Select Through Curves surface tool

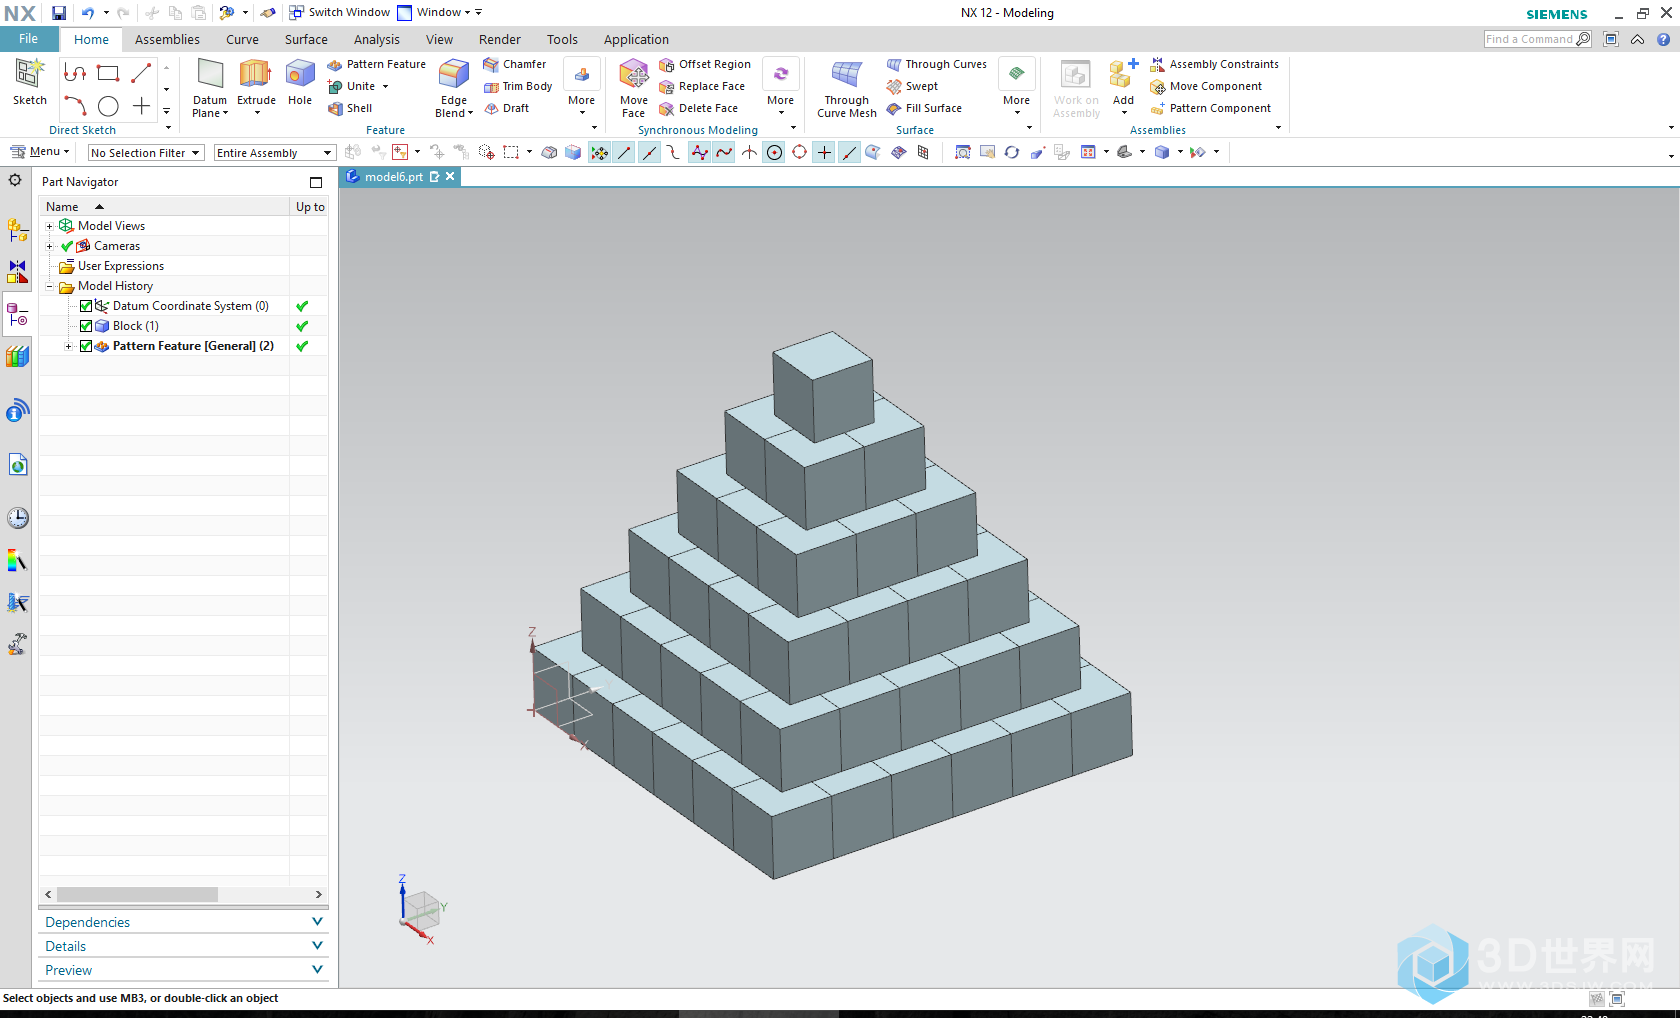(x=937, y=64)
